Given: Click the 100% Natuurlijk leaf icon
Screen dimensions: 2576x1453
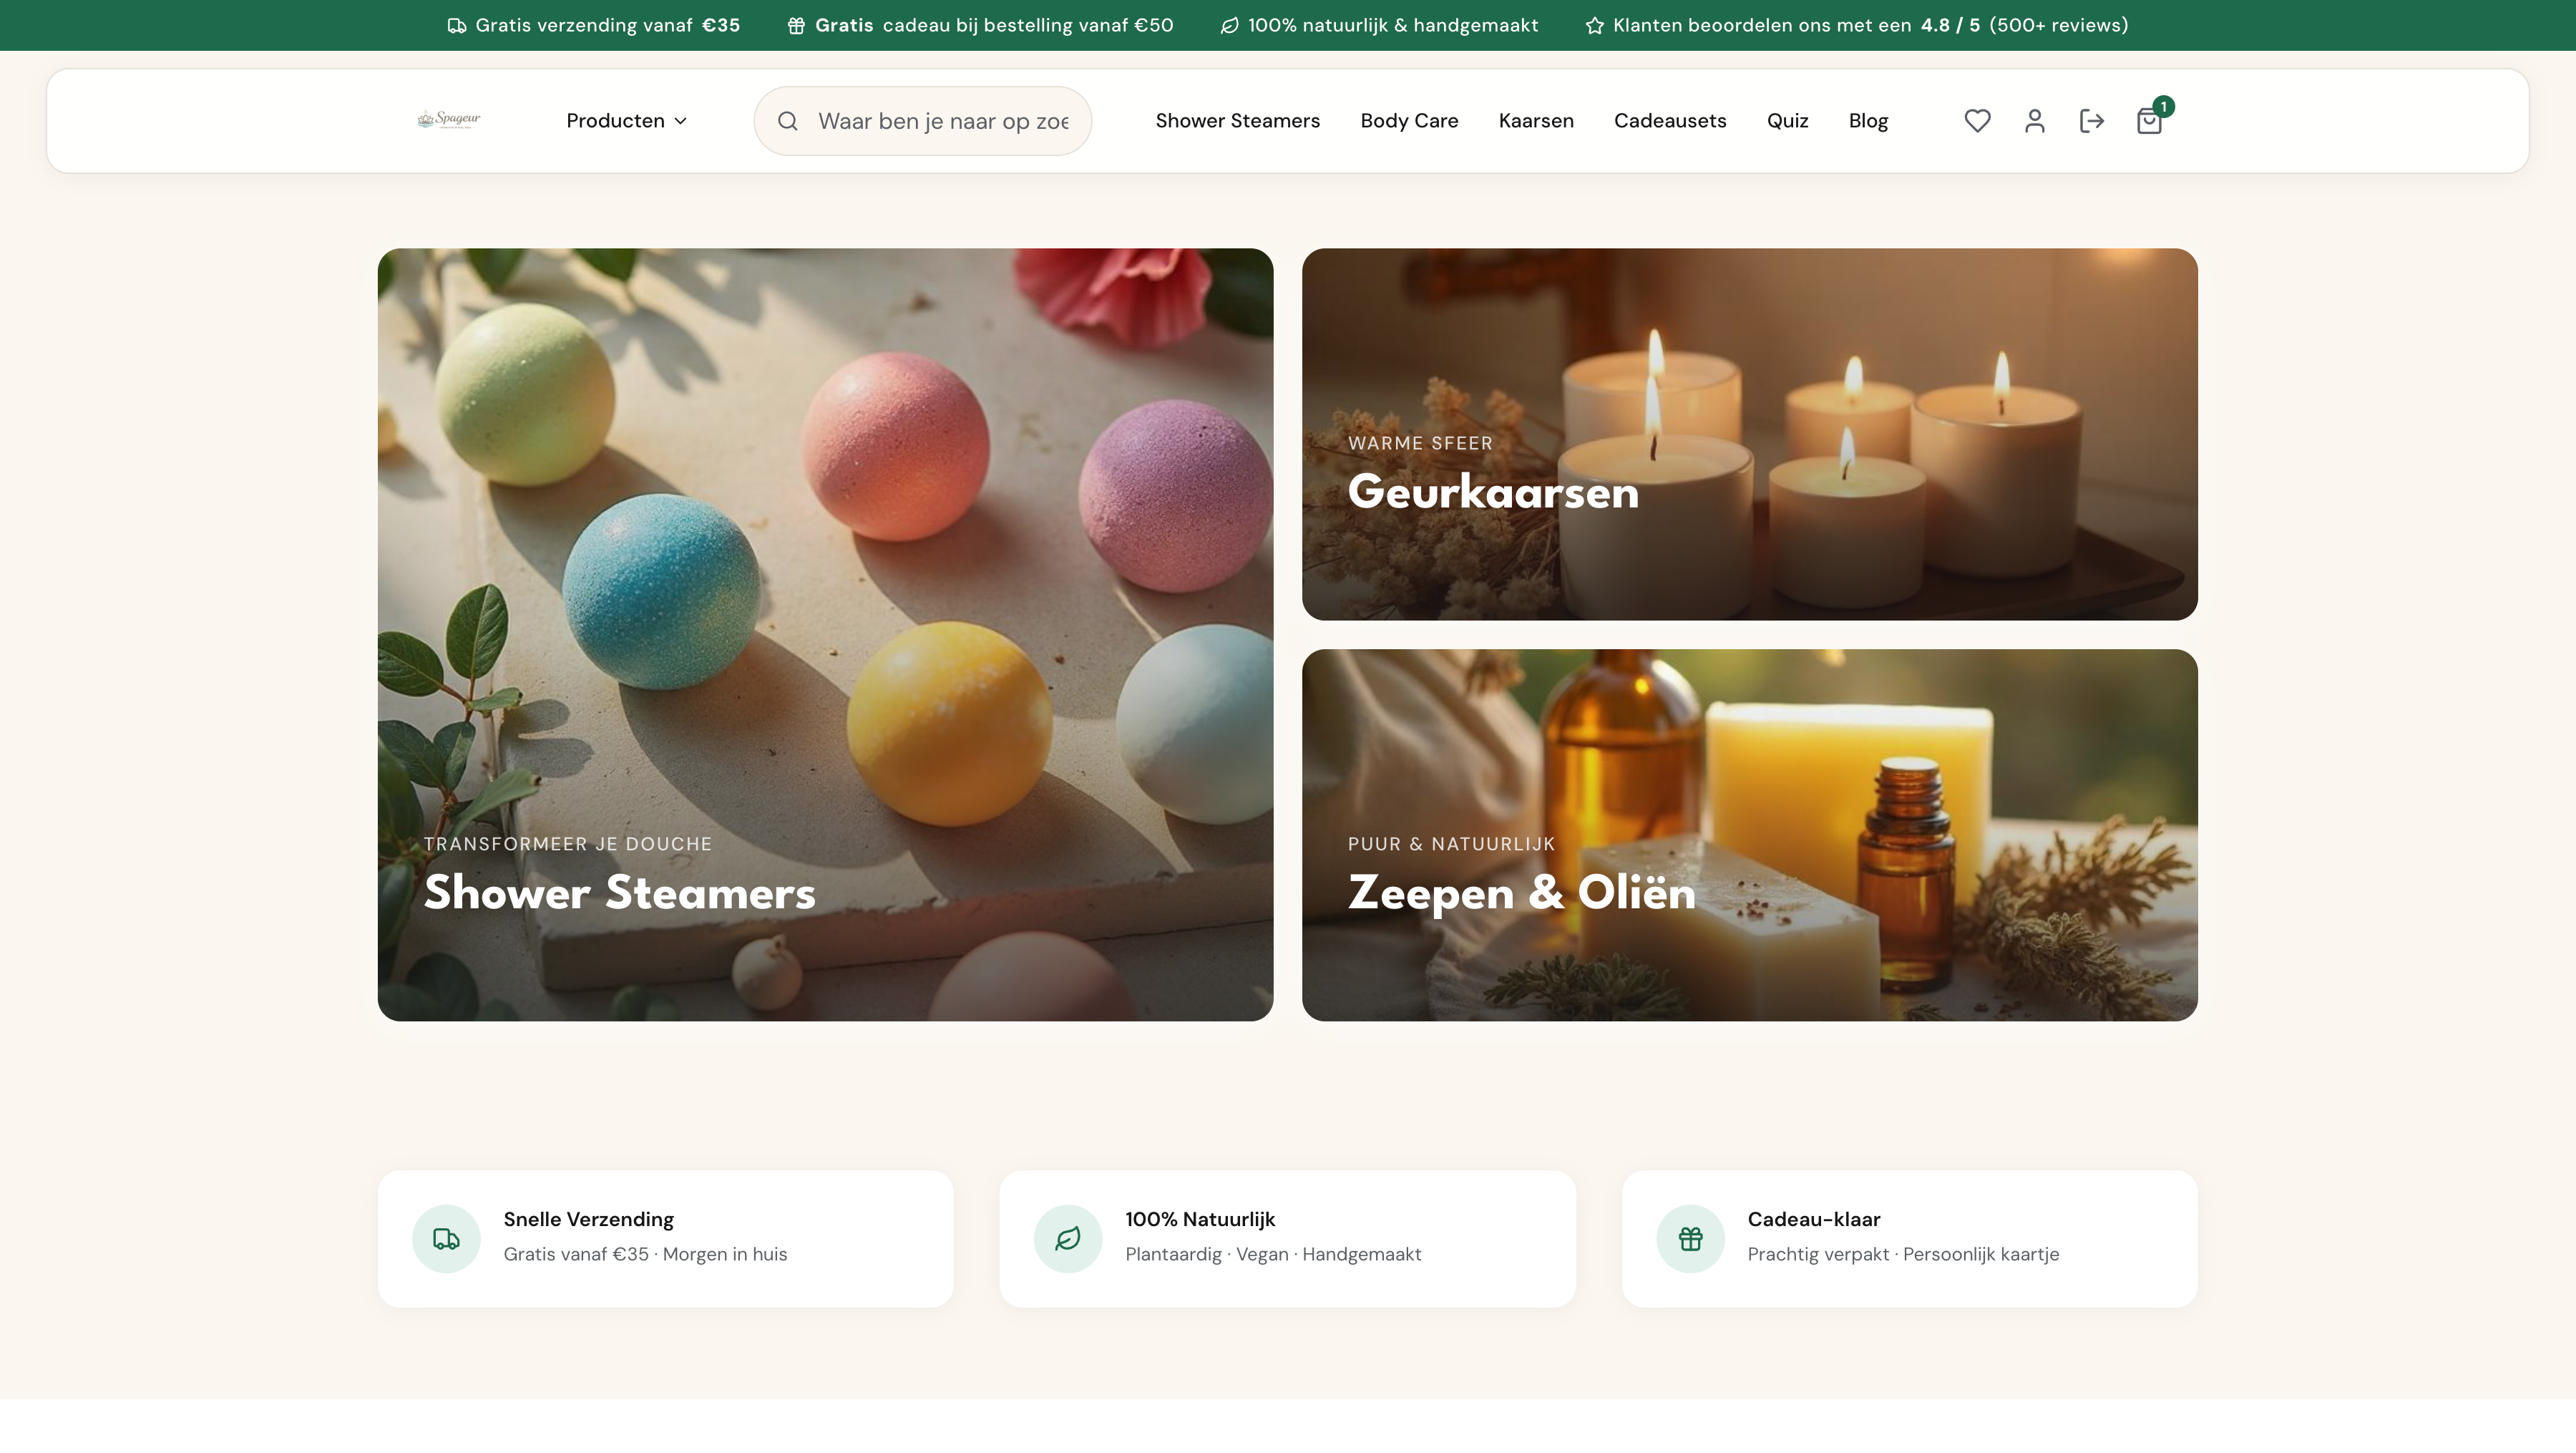Looking at the screenshot, I should [1068, 1239].
